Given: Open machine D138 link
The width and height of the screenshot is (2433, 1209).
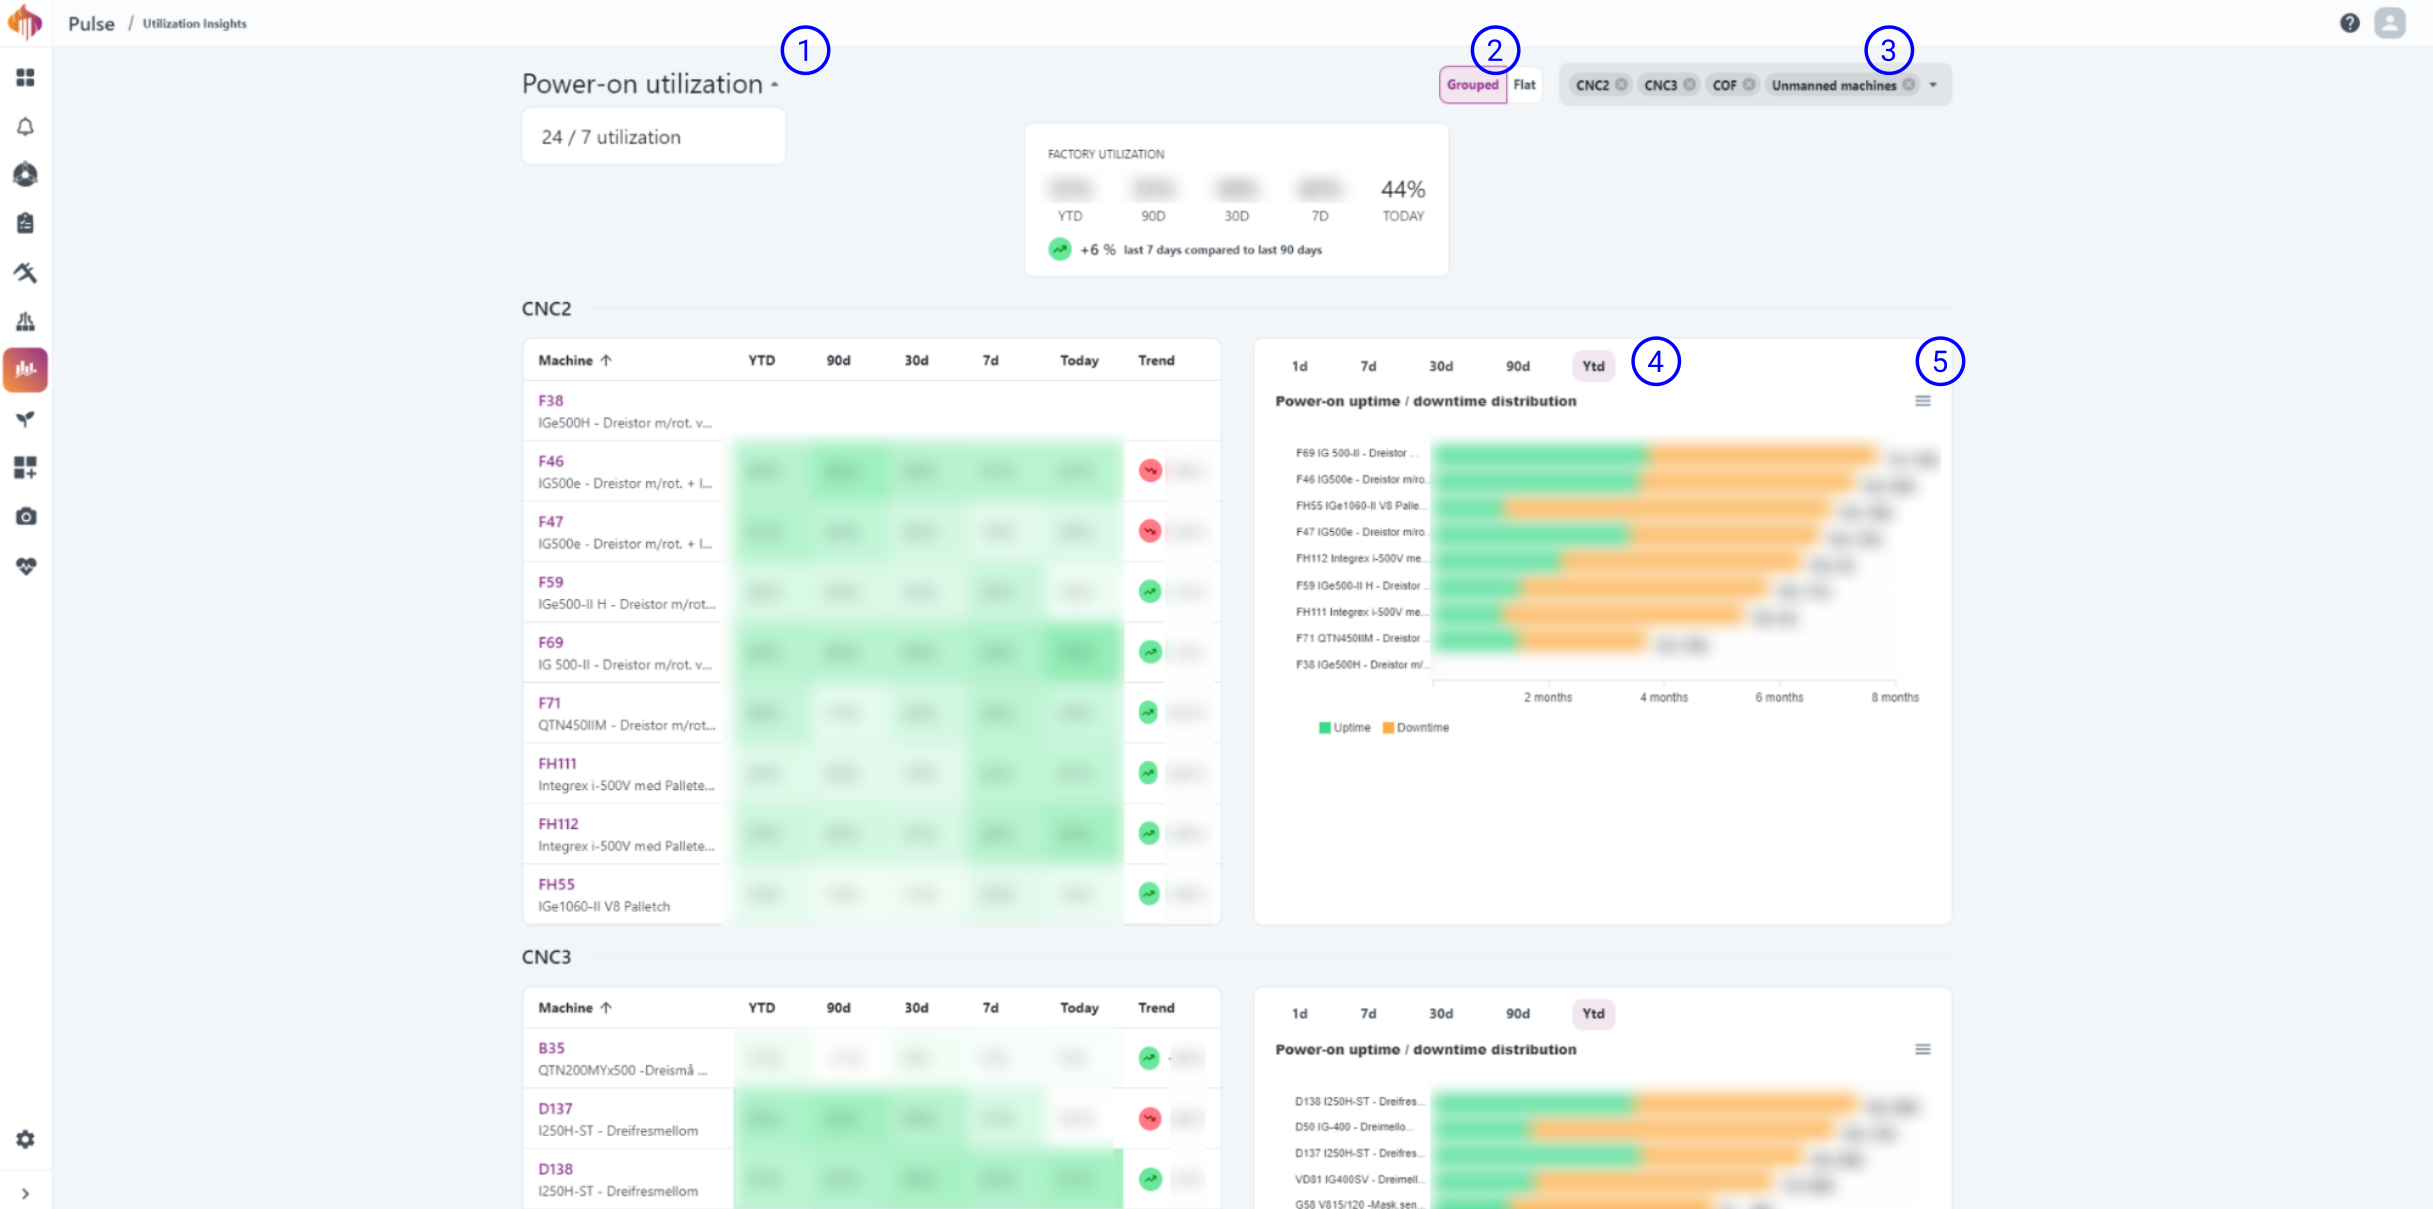Looking at the screenshot, I should (x=555, y=1169).
